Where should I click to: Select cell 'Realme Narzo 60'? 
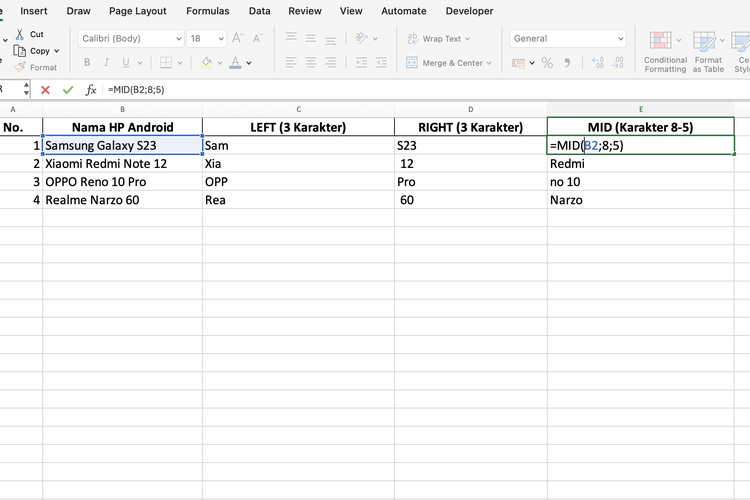pos(122,200)
